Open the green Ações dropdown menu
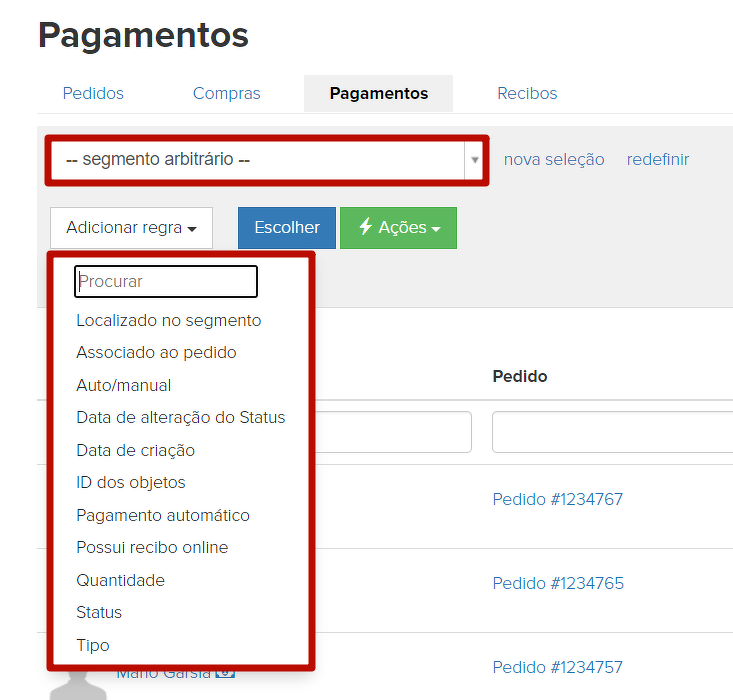This screenshot has height=700, width=733. click(x=398, y=228)
